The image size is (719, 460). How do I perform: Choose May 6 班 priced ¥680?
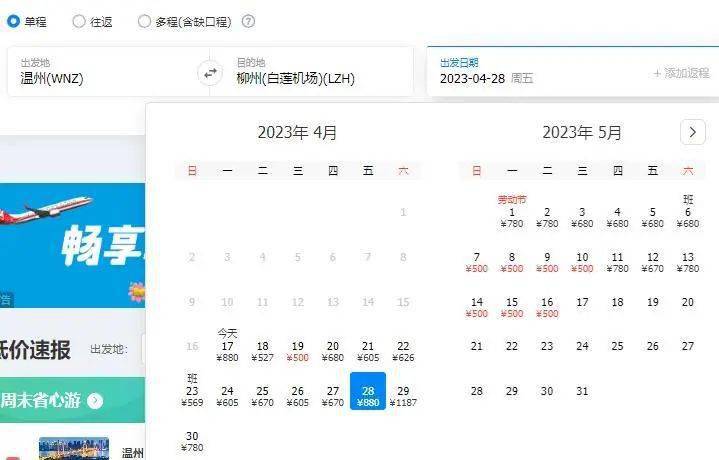(688, 212)
